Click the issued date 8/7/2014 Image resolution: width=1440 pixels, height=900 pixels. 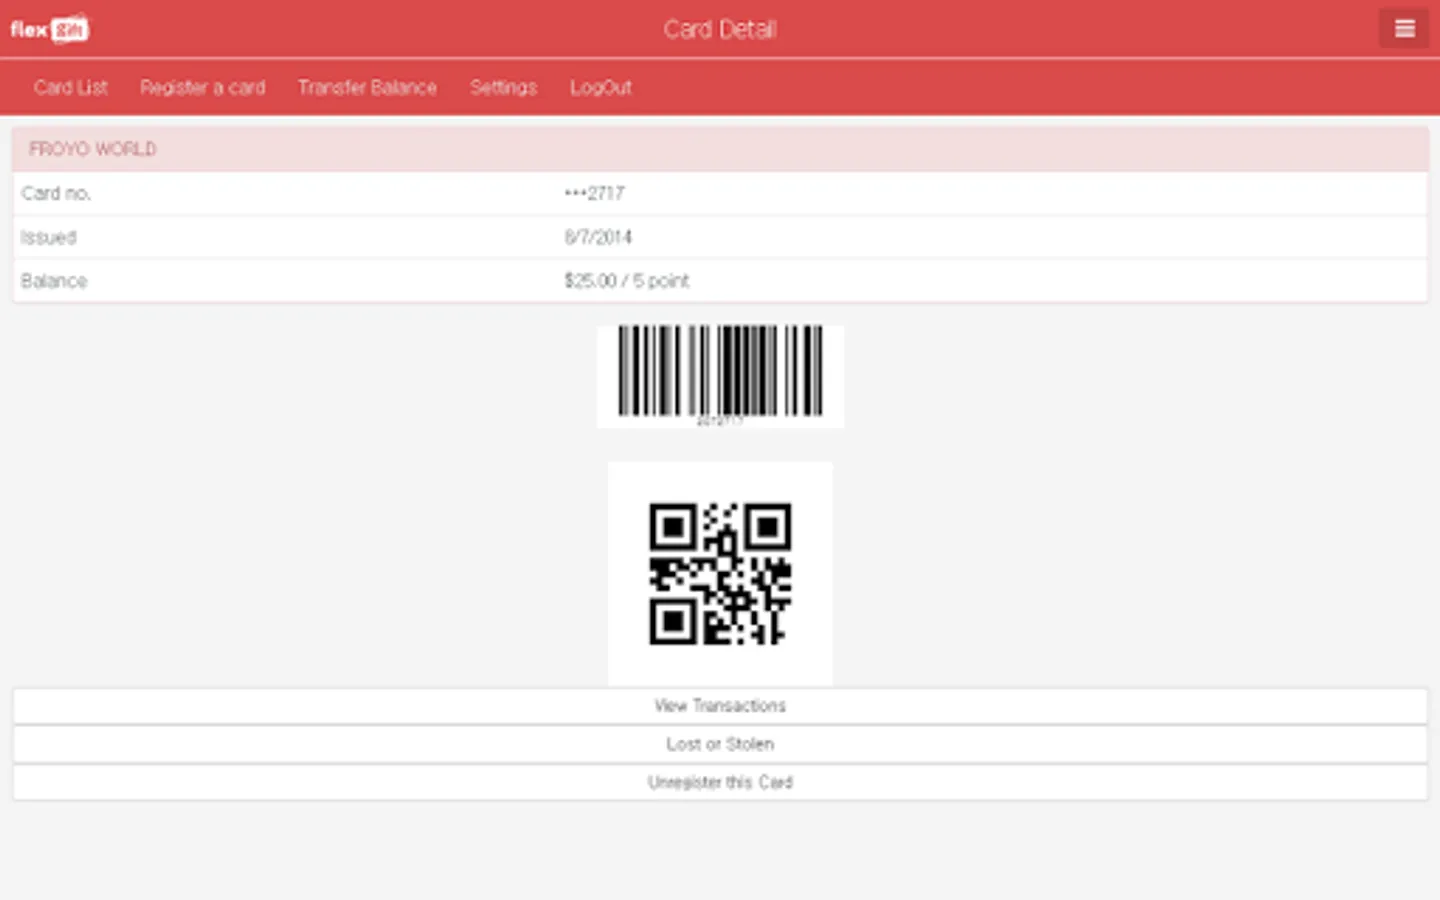(598, 237)
